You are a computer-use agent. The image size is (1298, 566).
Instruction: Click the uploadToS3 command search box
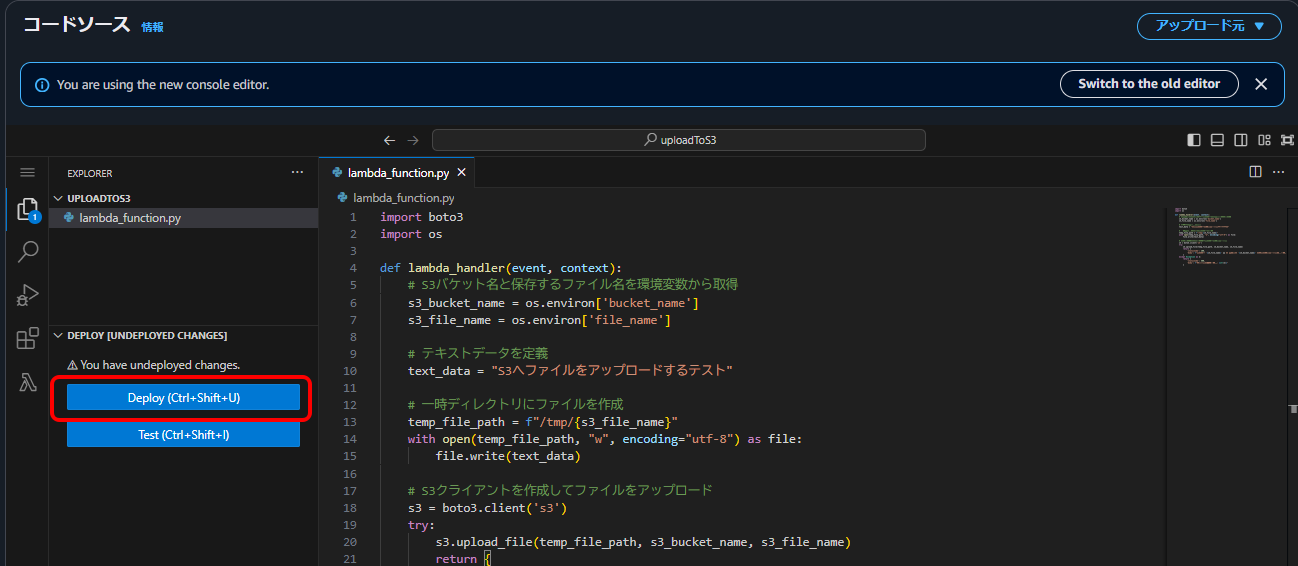pyautogui.click(x=679, y=140)
